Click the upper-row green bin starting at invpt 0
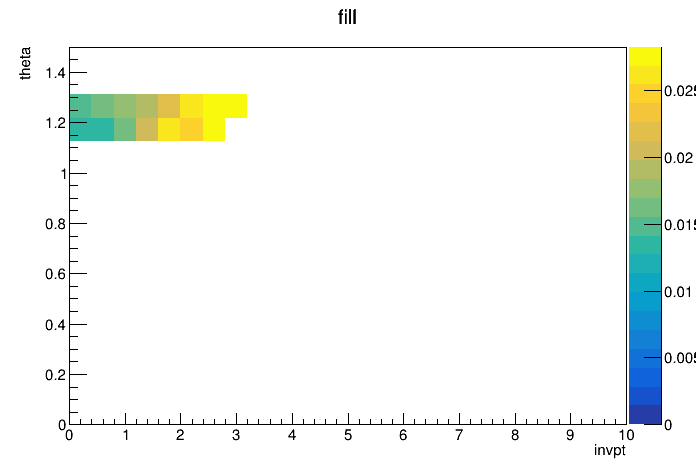Viewport: 696px width, 472px height. click(80, 106)
